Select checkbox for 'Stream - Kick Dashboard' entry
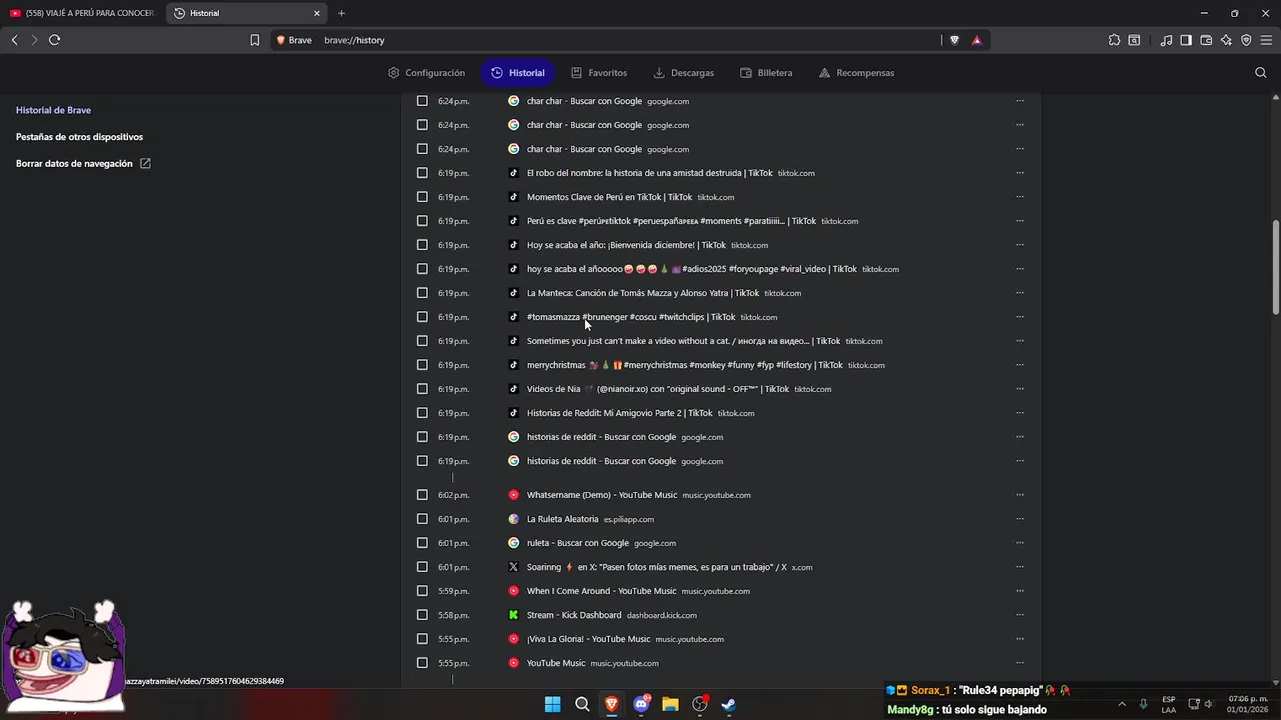The width and height of the screenshot is (1281, 720). point(422,615)
